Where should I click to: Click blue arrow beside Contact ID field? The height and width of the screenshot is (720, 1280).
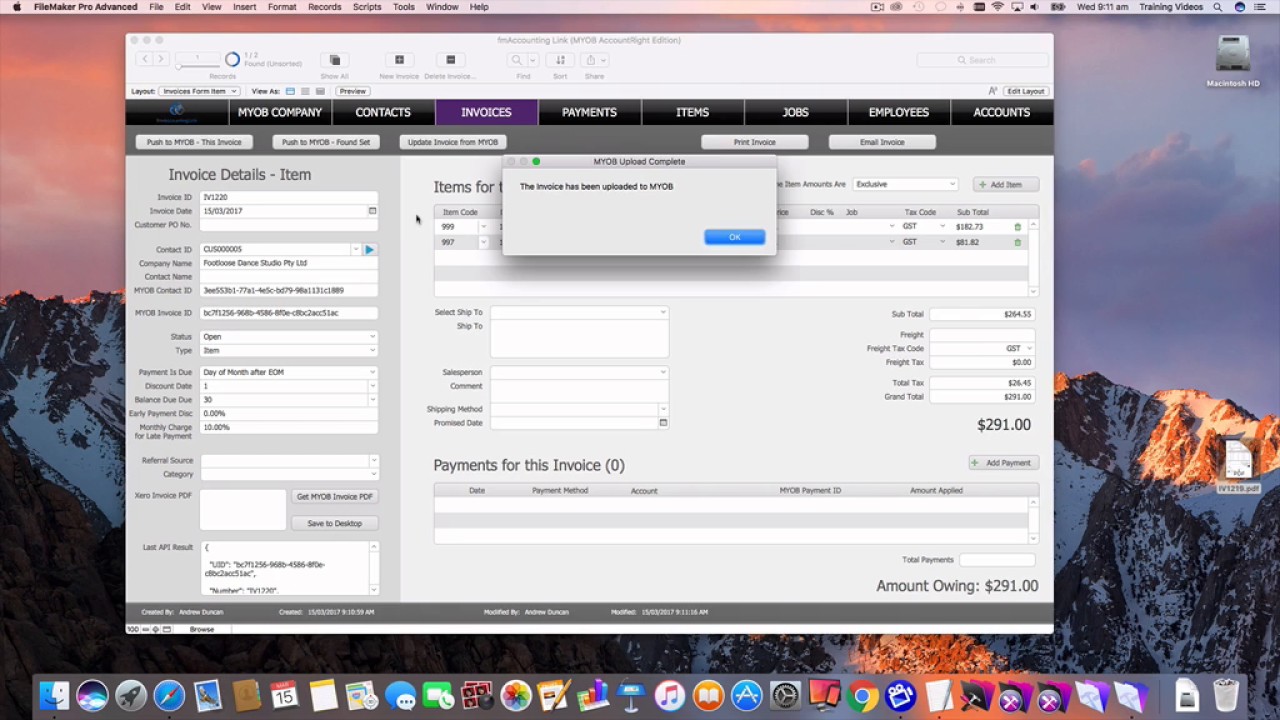tap(369, 249)
